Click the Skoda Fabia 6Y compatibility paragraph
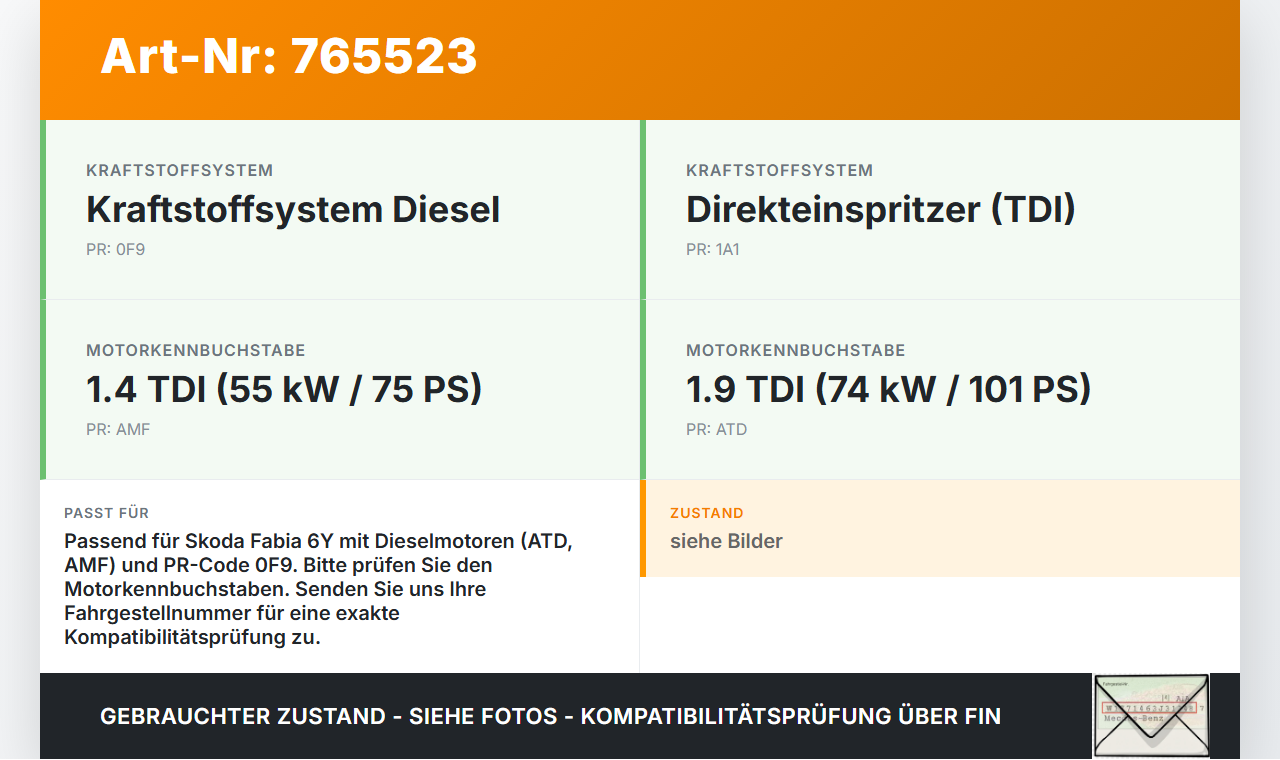Screen dimensions: 1280x760 point(320,589)
